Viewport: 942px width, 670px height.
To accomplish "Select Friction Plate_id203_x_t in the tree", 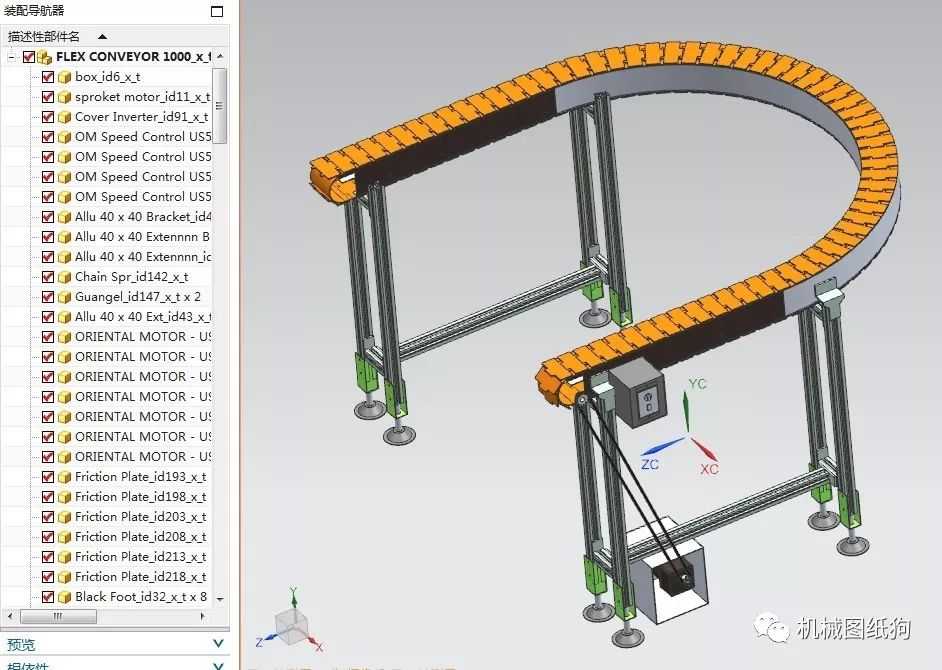I will 141,517.
